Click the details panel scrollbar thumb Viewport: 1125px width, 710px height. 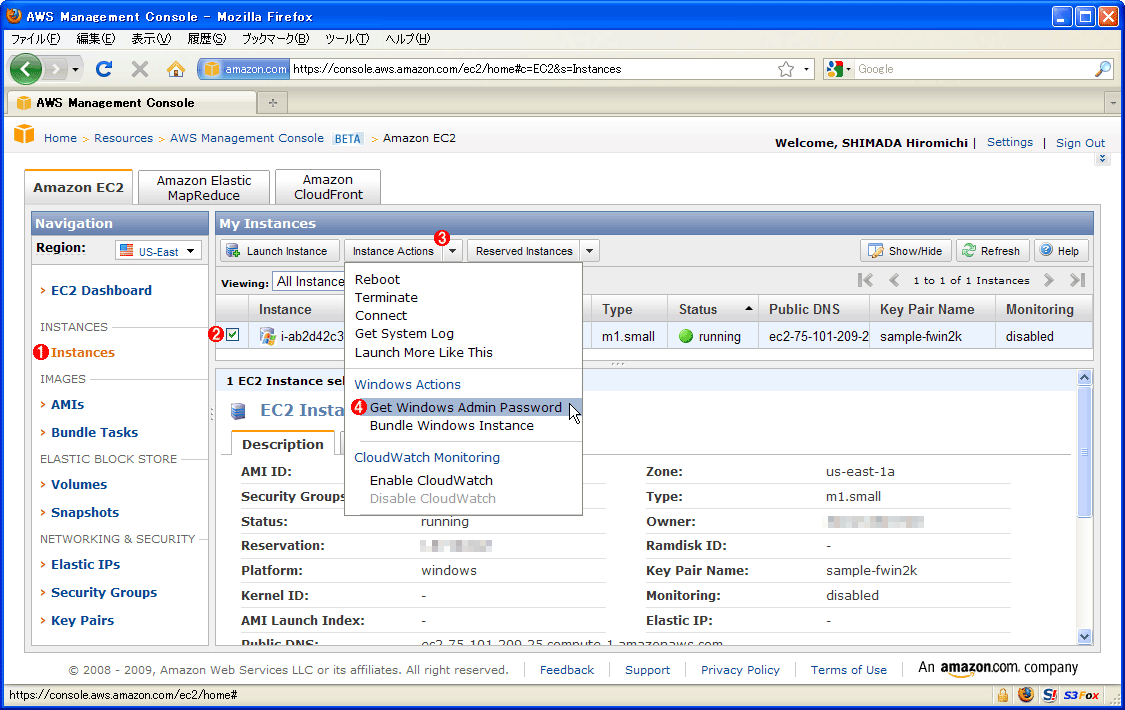1084,452
